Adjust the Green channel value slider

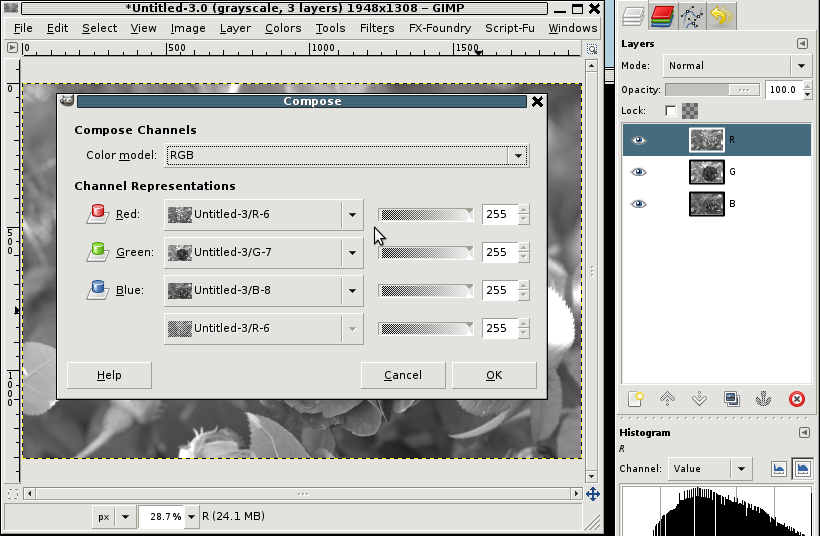coord(426,253)
